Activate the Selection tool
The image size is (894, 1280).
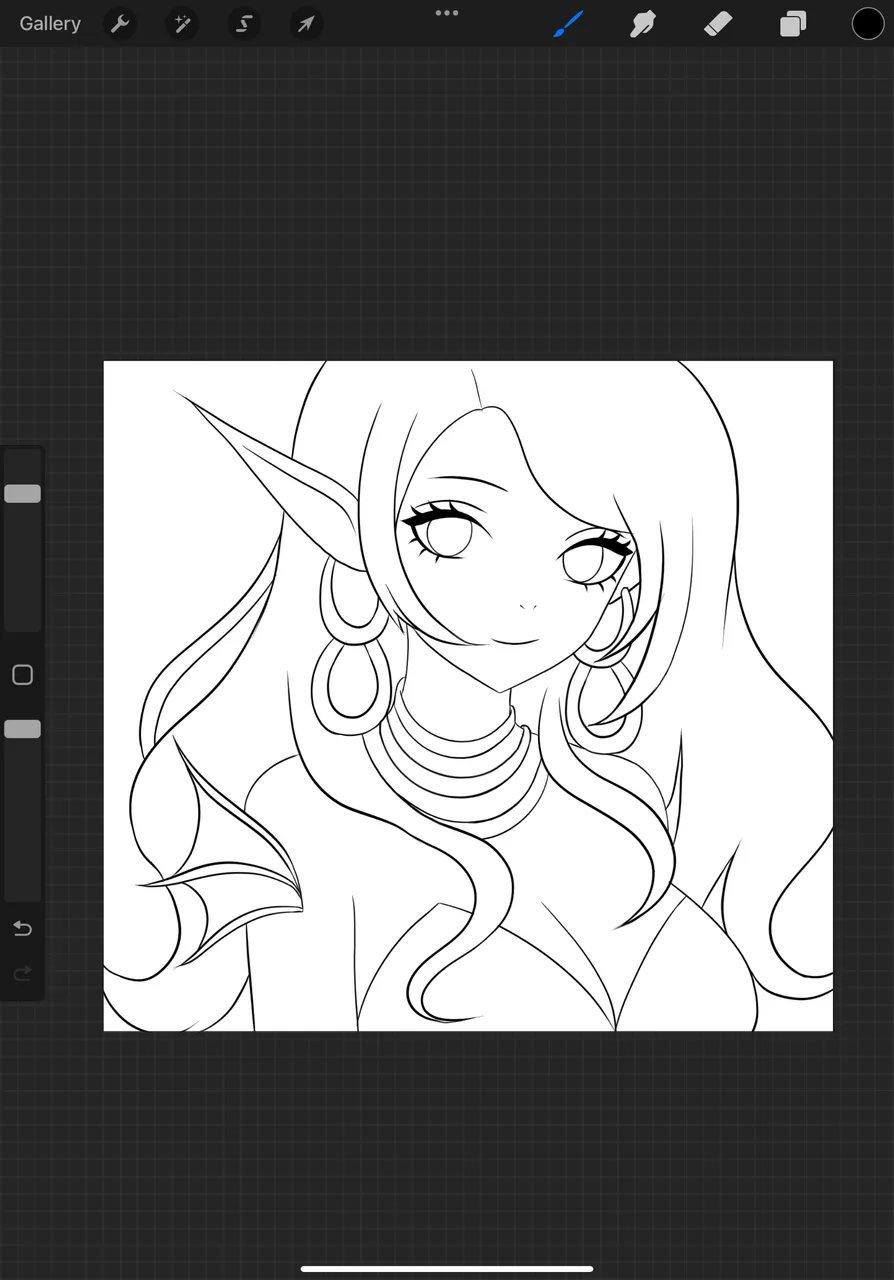pos(244,23)
